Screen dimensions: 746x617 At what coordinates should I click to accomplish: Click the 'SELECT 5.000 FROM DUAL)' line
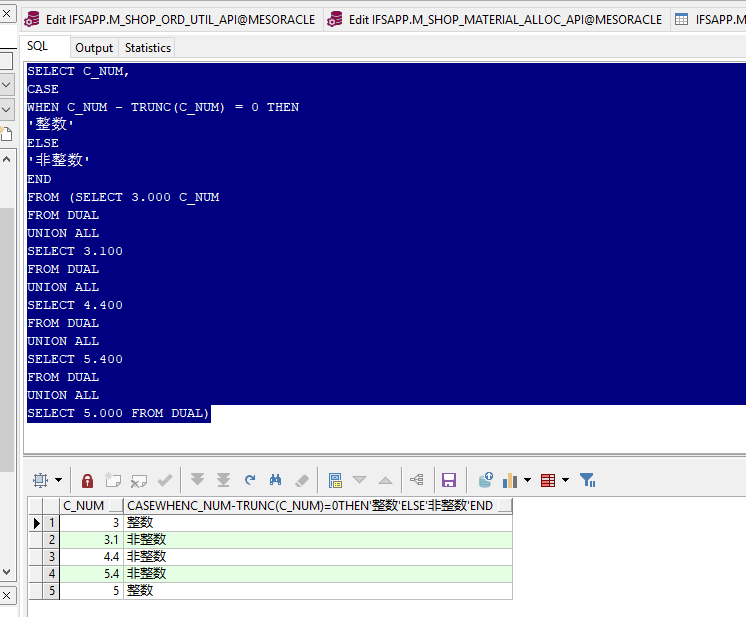point(118,413)
